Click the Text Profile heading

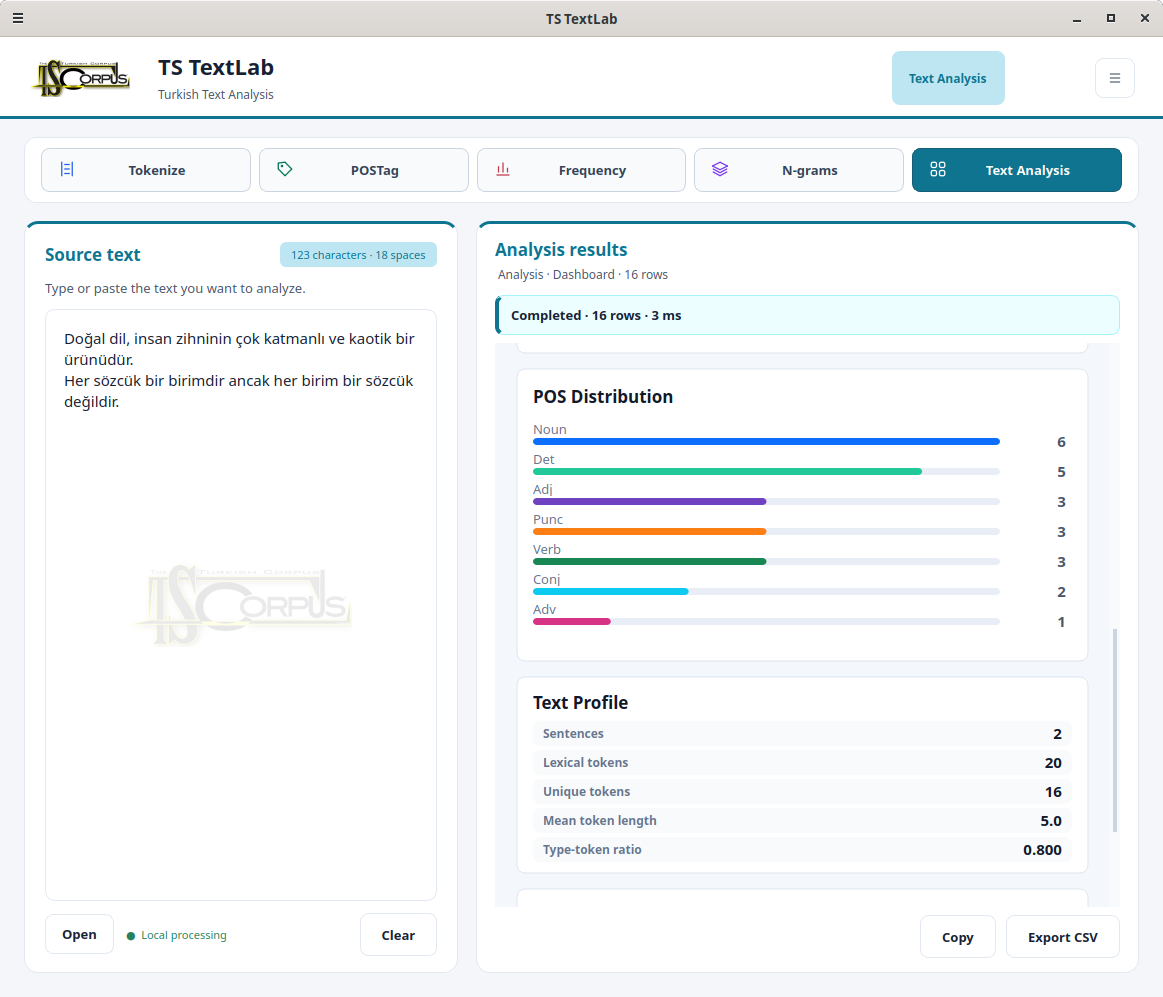click(x=581, y=702)
